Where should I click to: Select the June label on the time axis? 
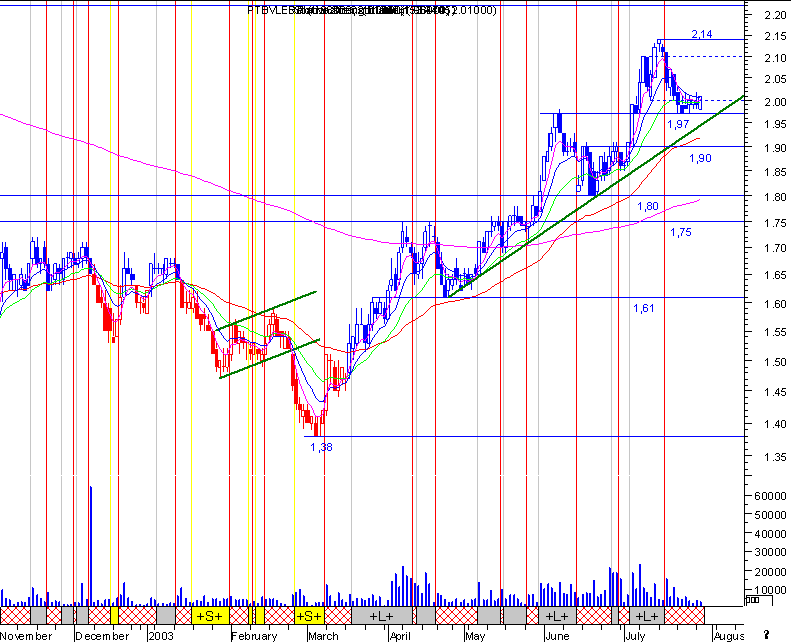click(557, 636)
